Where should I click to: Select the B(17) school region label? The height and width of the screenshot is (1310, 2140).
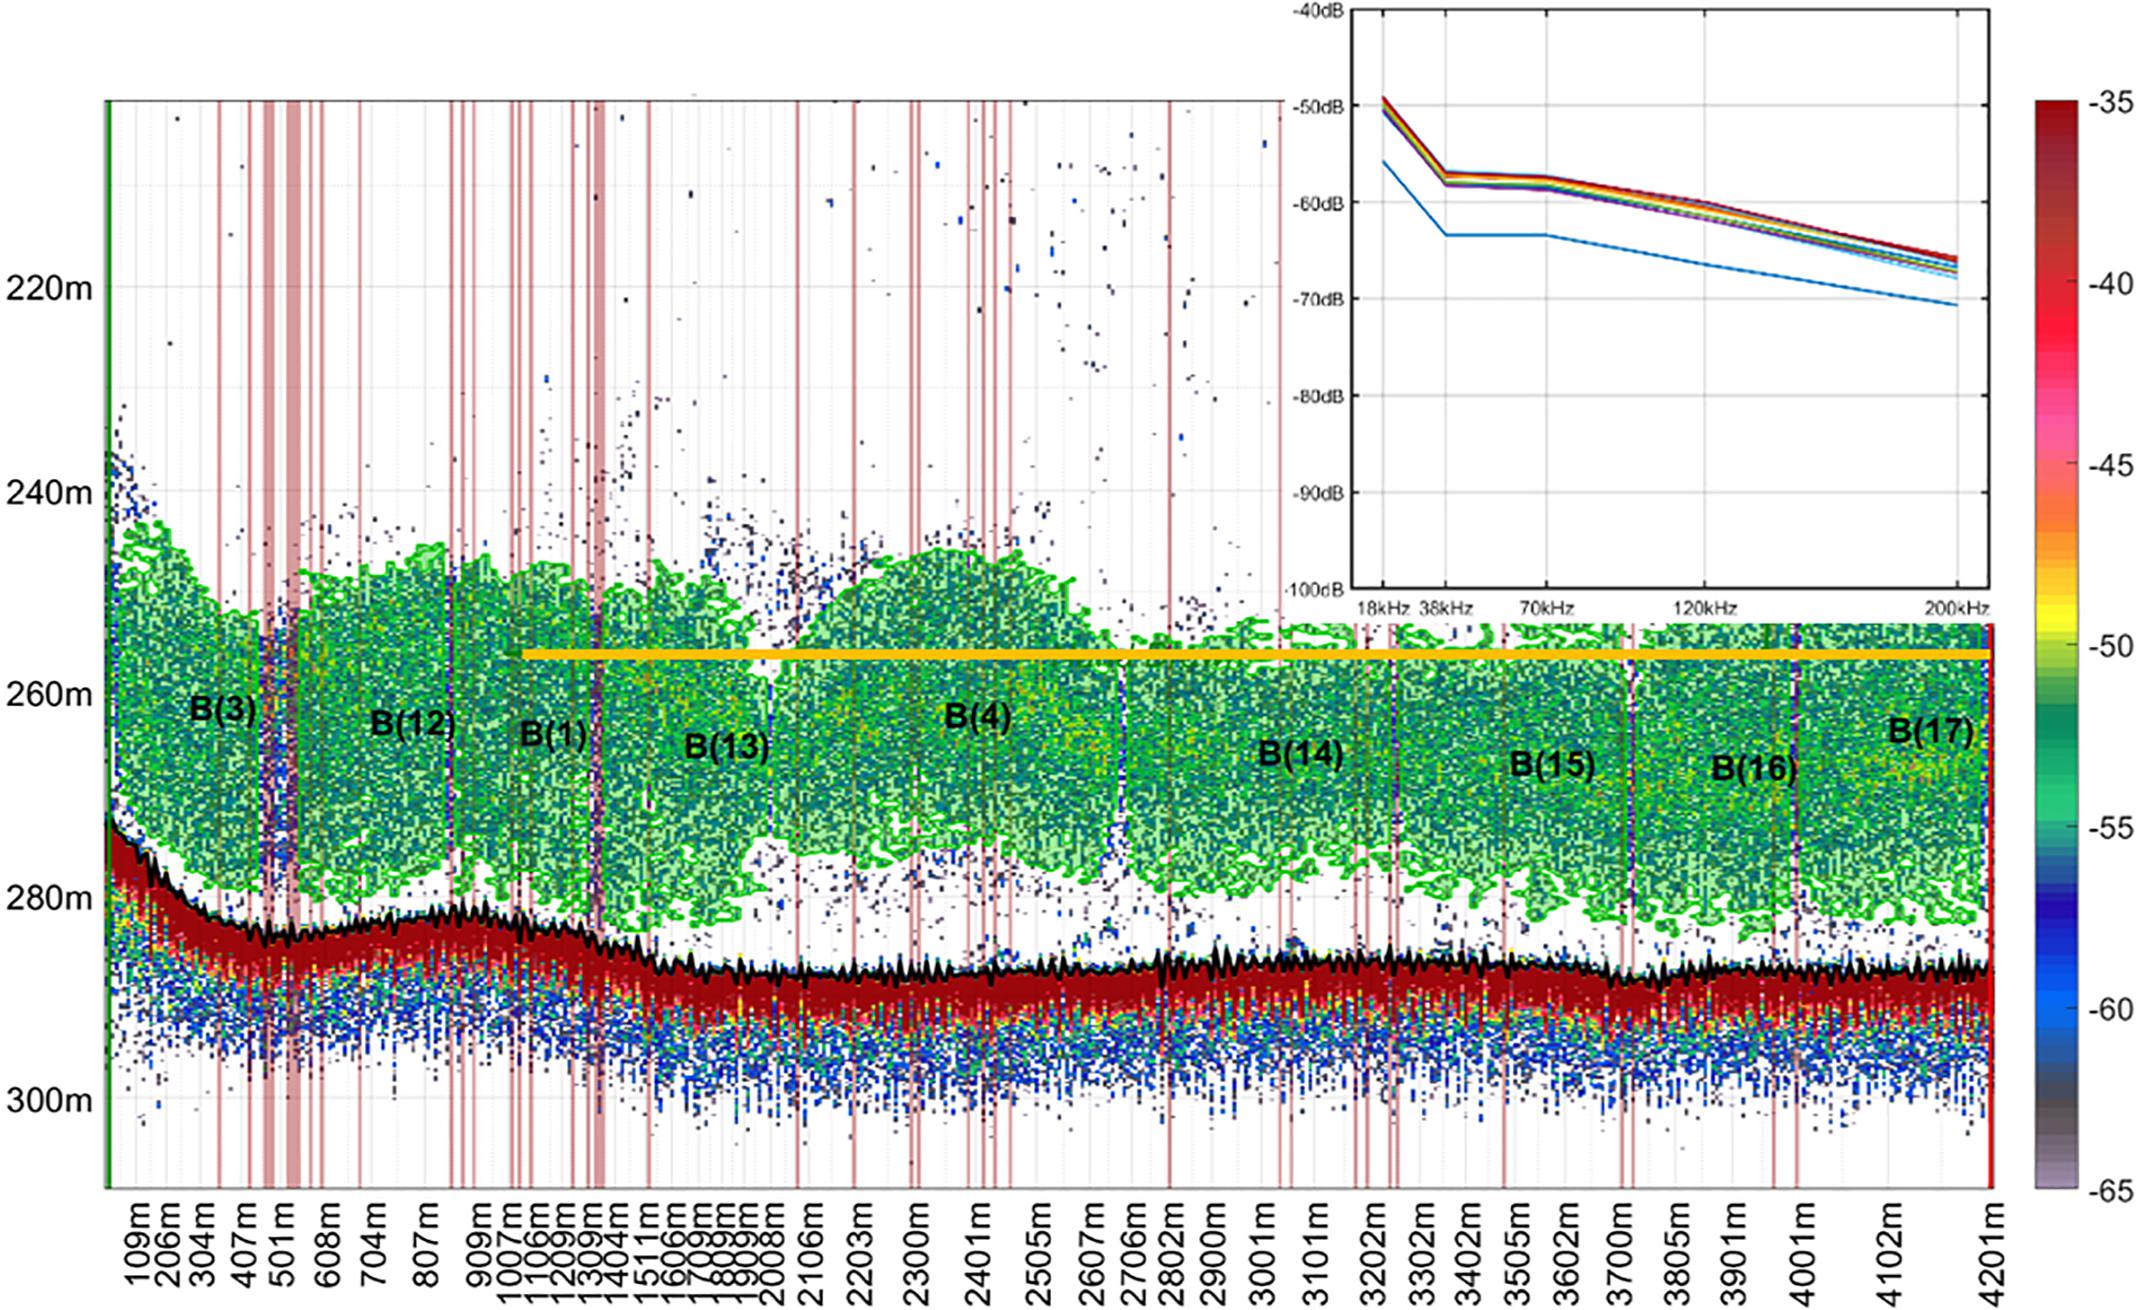coord(1931,731)
